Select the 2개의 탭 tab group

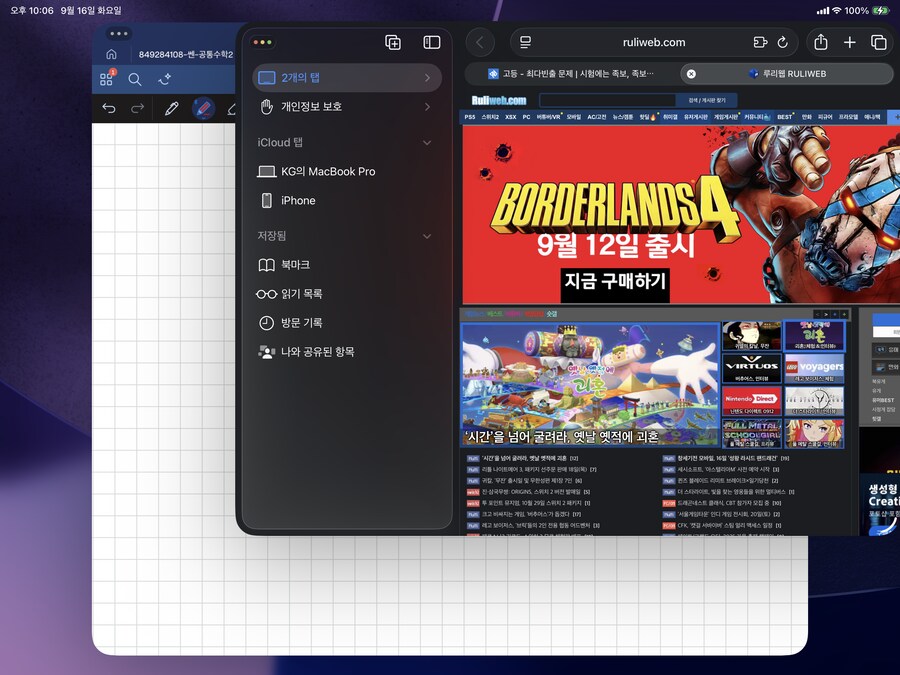tap(346, 77)
